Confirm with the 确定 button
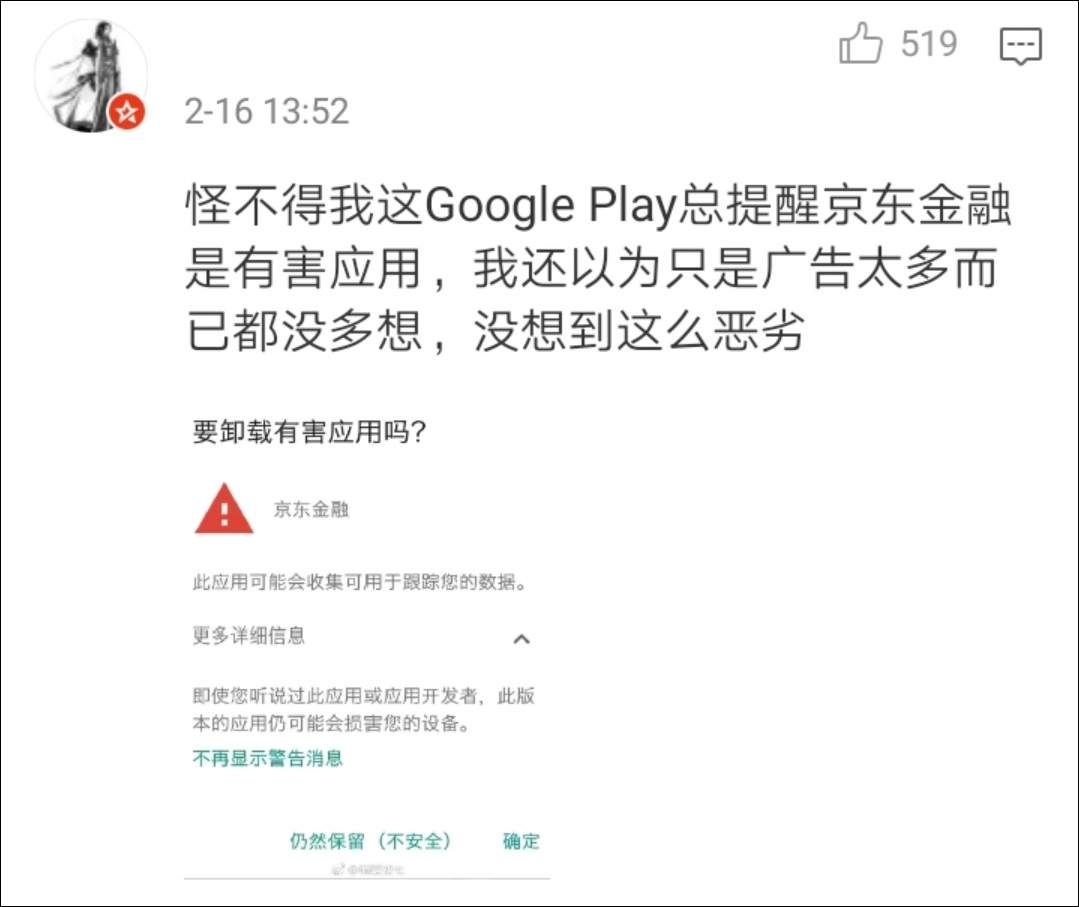The height and width of the screenshot is (907, 1079). click(x=521, y=841)
